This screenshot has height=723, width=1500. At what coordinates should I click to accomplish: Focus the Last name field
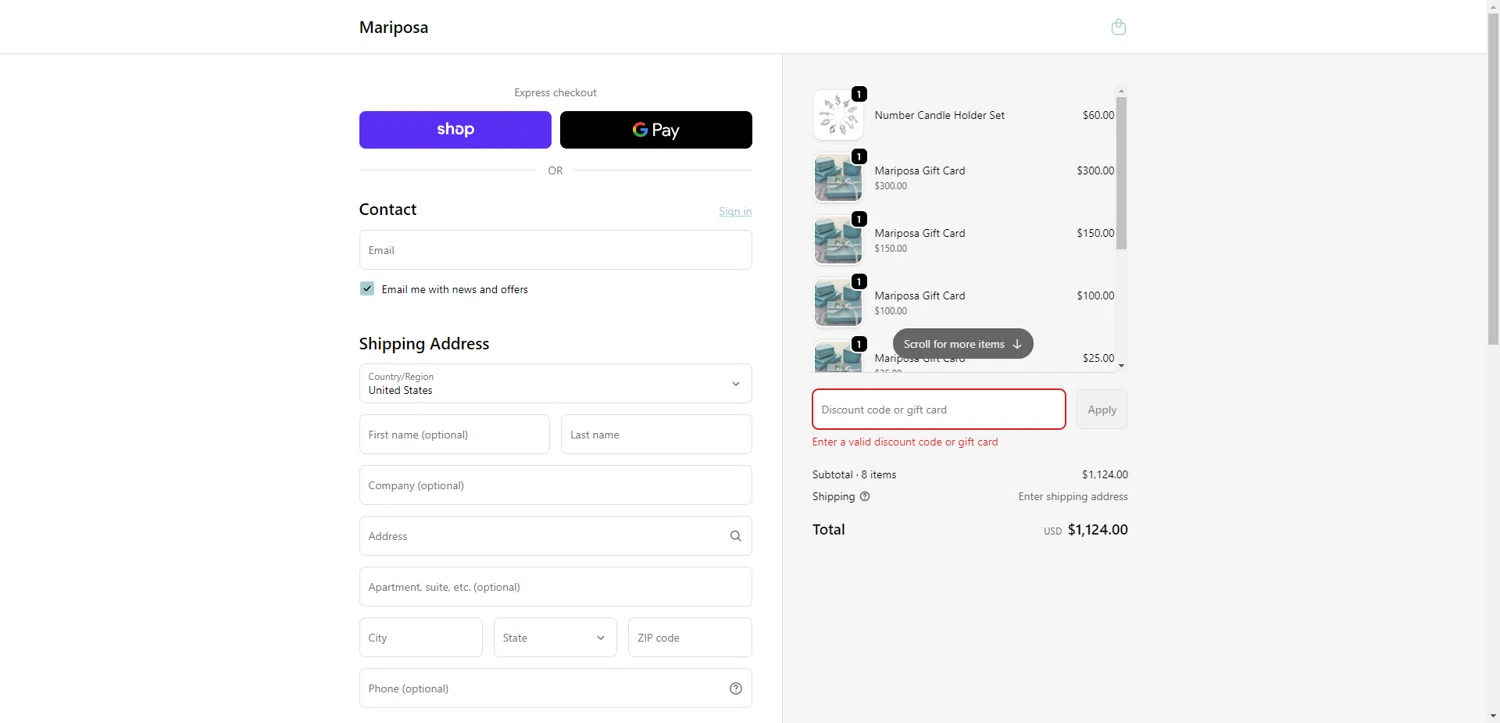tap(656, 434)
